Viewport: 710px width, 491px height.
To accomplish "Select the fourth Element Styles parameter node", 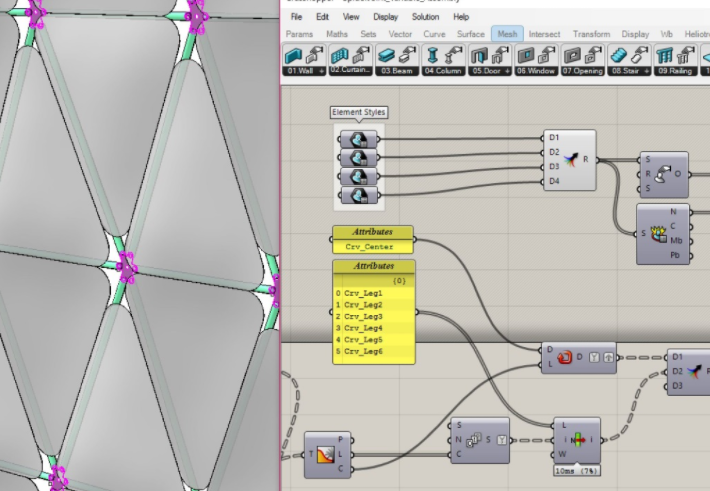I will pyautogui.click(x=359, y=195).
